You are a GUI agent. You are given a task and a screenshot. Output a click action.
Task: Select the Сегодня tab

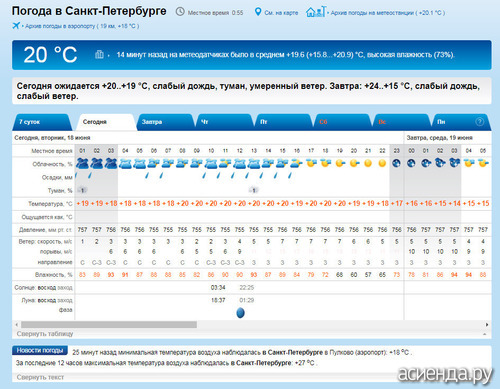point(106,122)
